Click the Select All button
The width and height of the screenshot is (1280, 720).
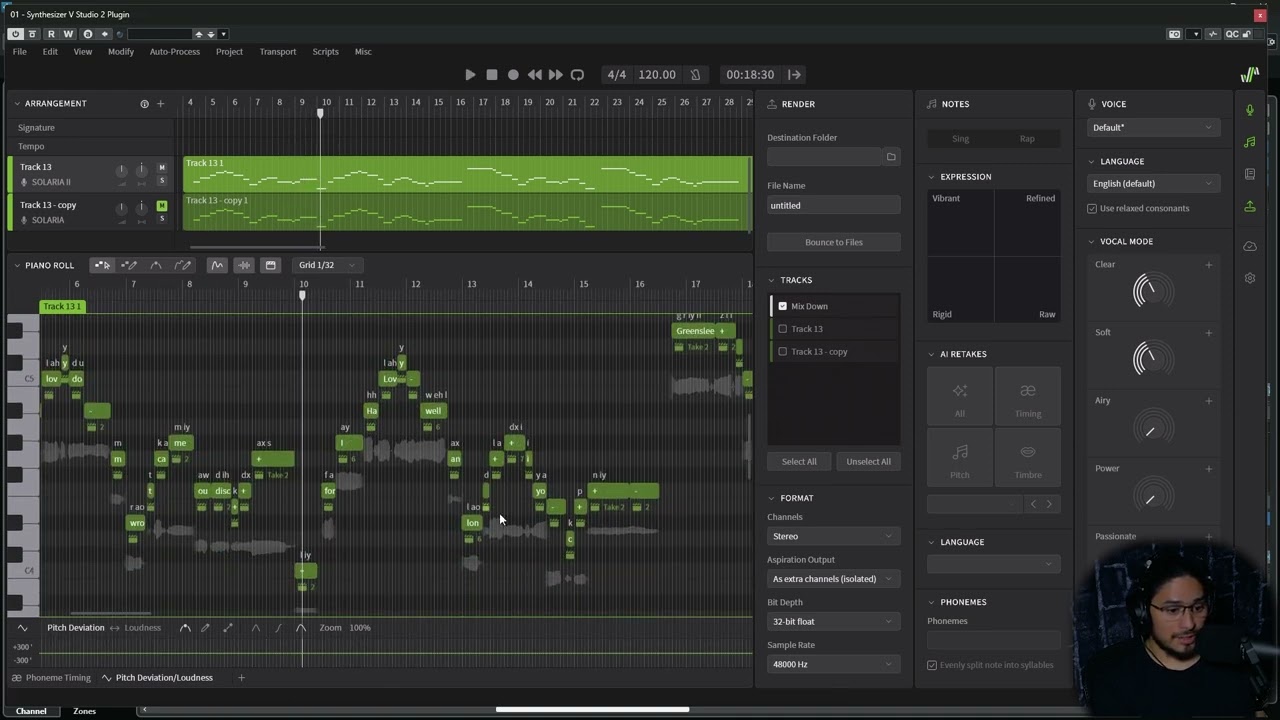(x=798, y=462)
